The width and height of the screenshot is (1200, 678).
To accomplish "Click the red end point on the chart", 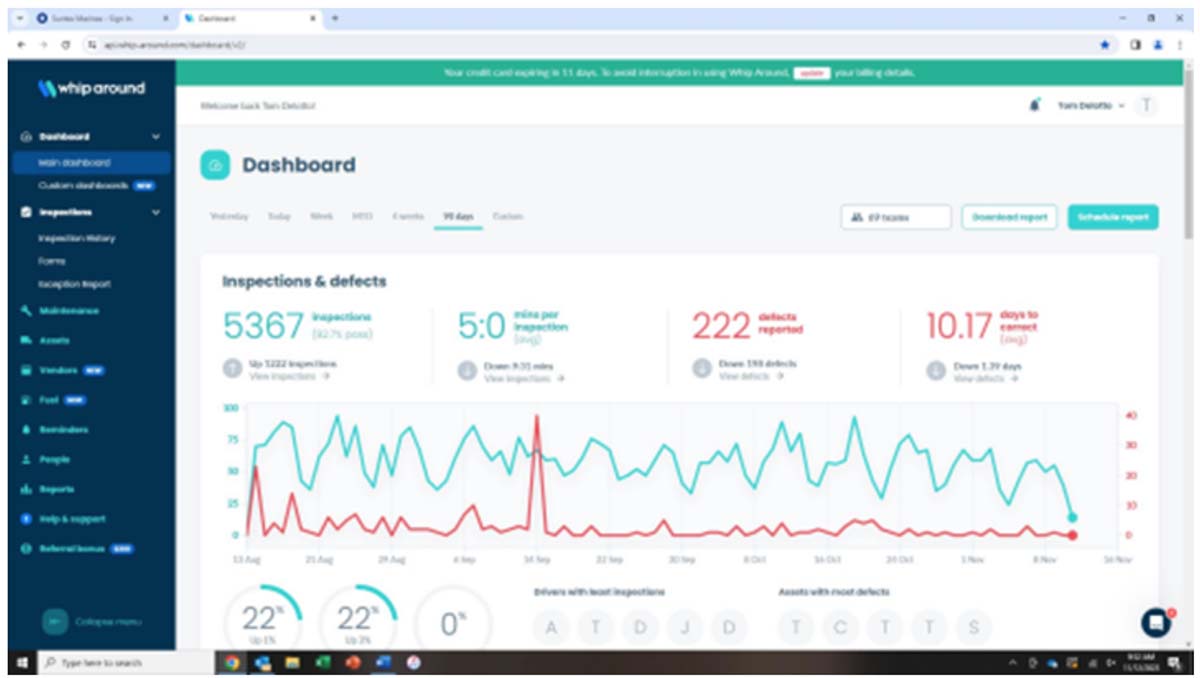I will pos(1072,536).
